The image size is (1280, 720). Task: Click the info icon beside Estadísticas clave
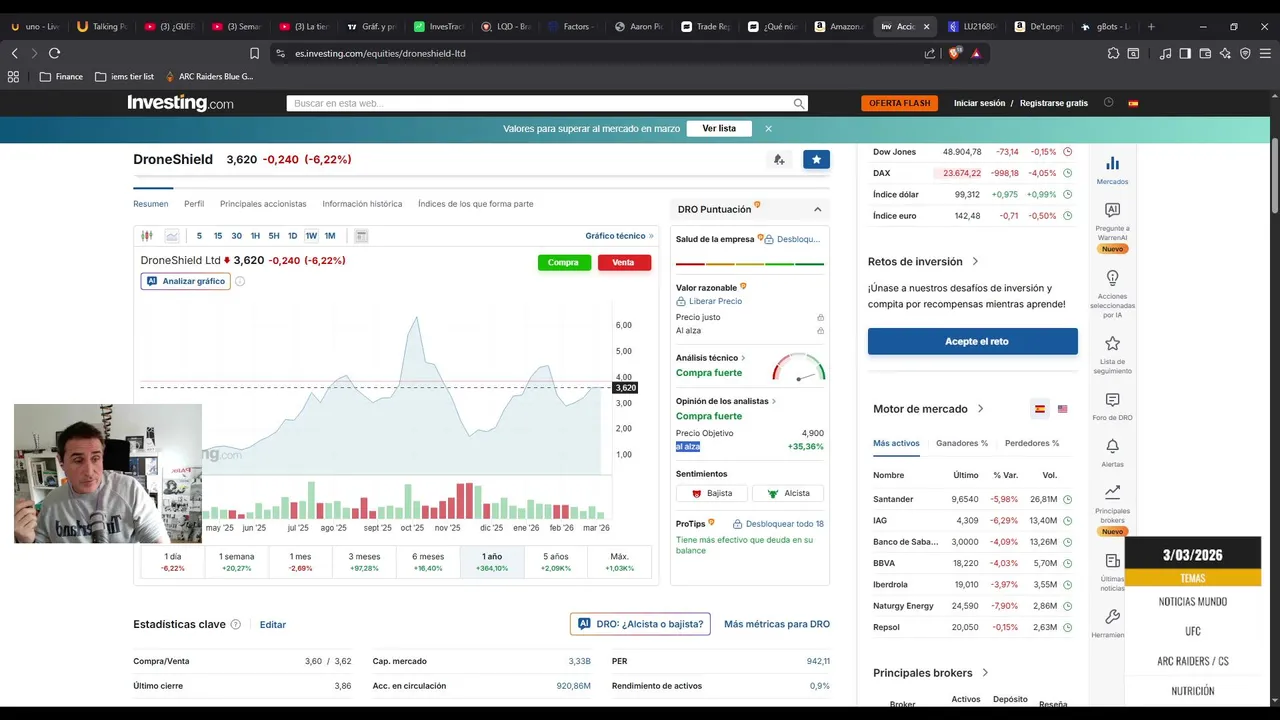pos(236,624)
